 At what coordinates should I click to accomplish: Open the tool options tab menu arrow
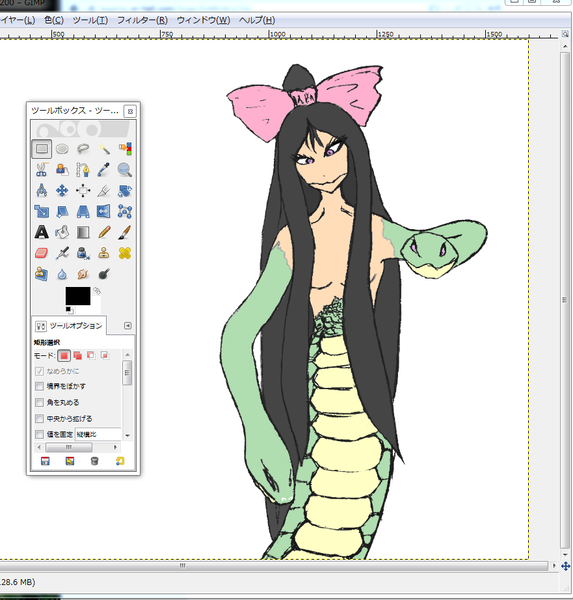(x=128, y=326)
